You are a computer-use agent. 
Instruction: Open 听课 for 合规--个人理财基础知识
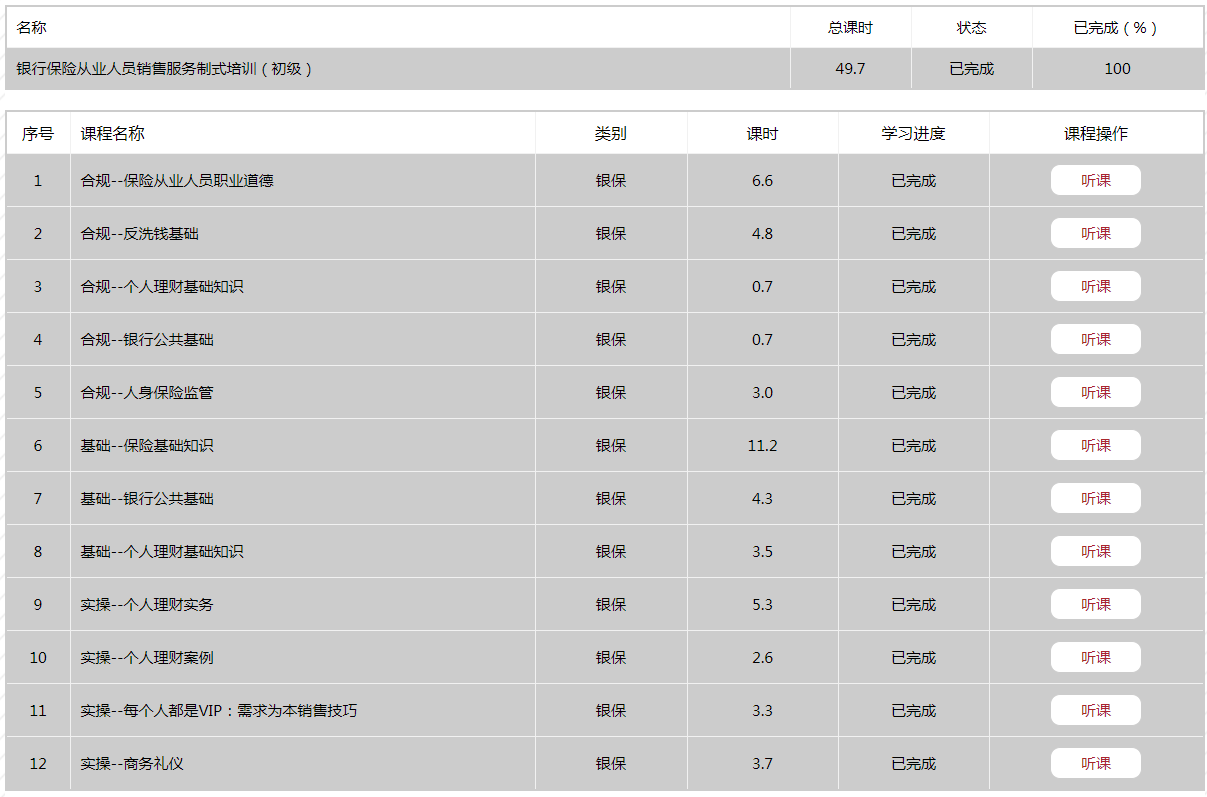pyautogui.click(x=1095, y=287)
